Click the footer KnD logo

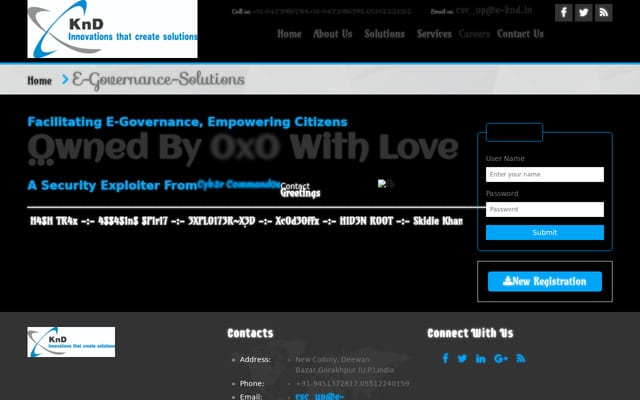[71, 342]
